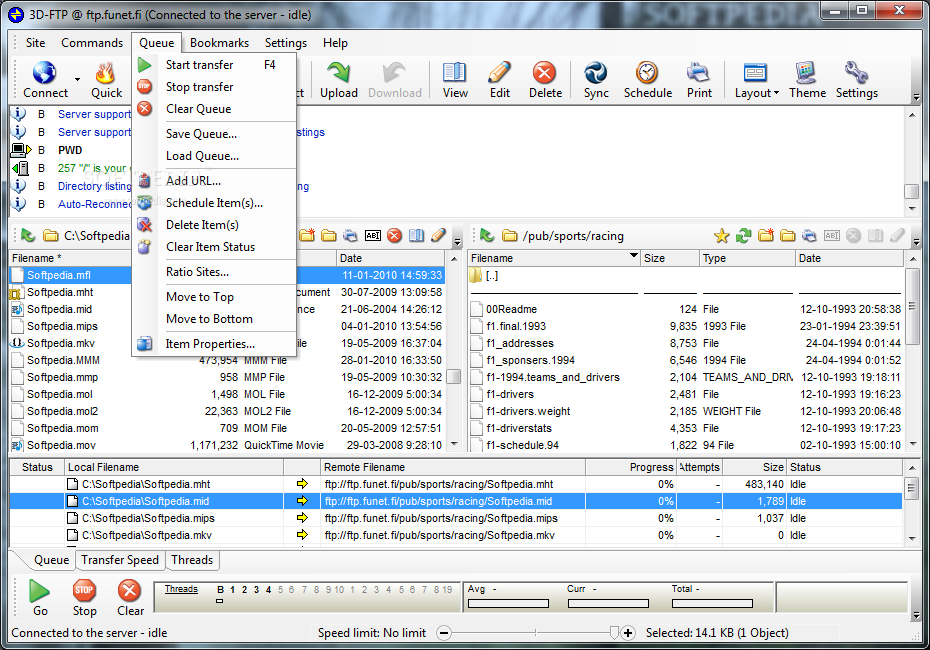Choose Move to Bottom
Viewport: 930px width, 650px height.
click(214, 318)
